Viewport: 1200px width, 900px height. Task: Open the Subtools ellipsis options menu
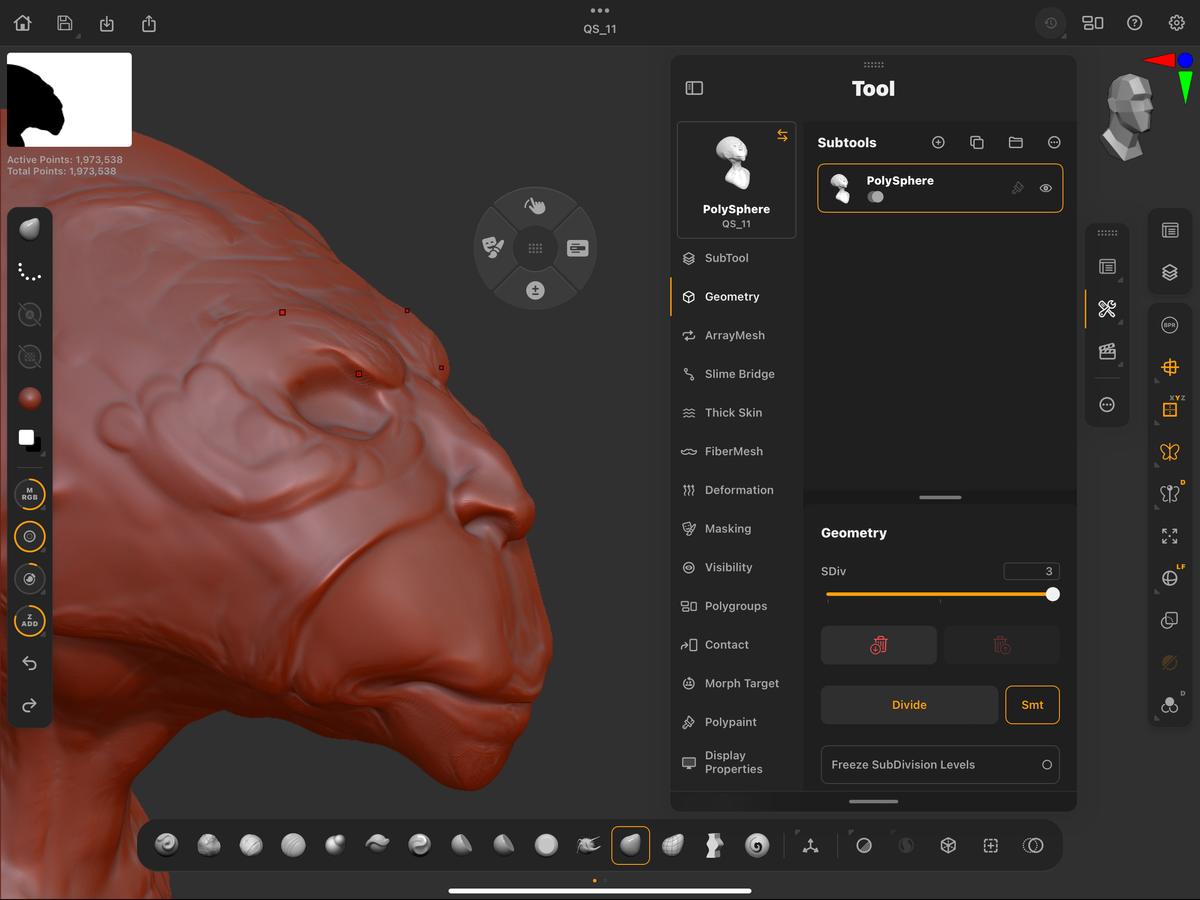coord(1054,142)
